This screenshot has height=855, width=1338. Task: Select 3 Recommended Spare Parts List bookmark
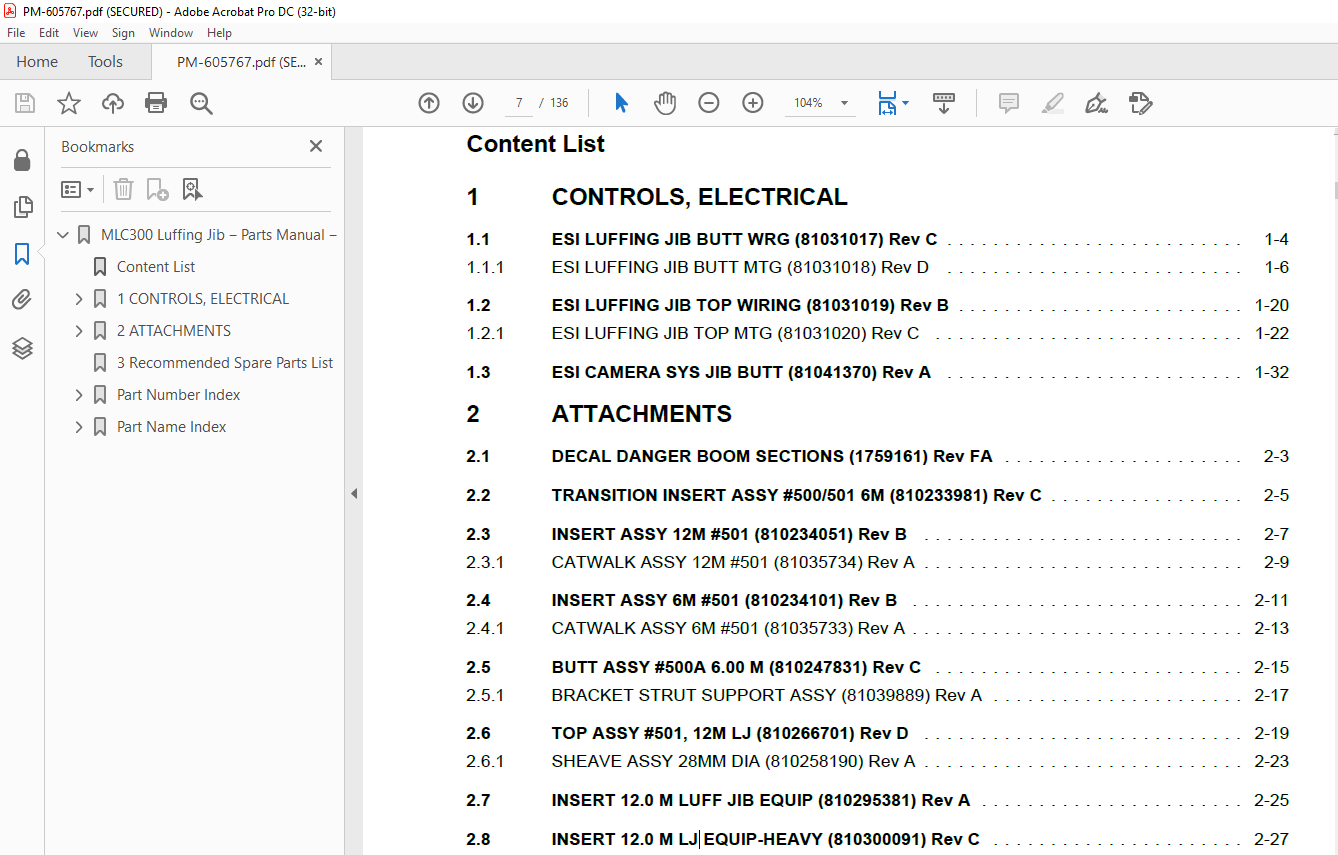point(225,363)
